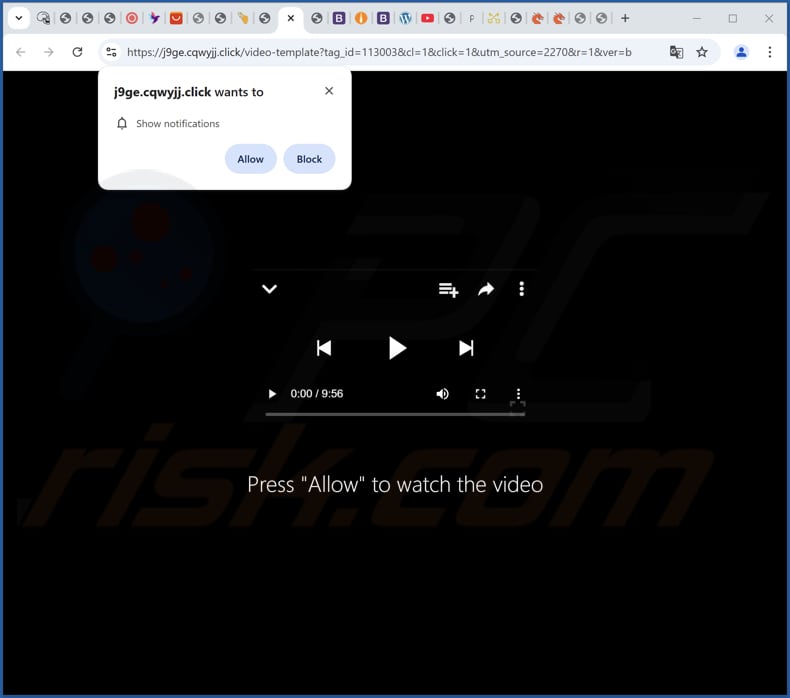790x698 pixels.
Task: Go forward to the next page
Action: (x=49, y=52)
